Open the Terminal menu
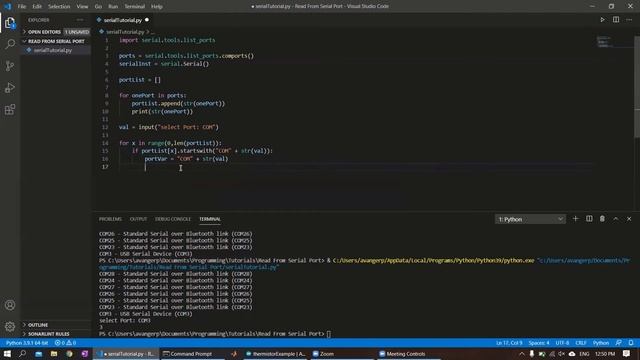 134,6
